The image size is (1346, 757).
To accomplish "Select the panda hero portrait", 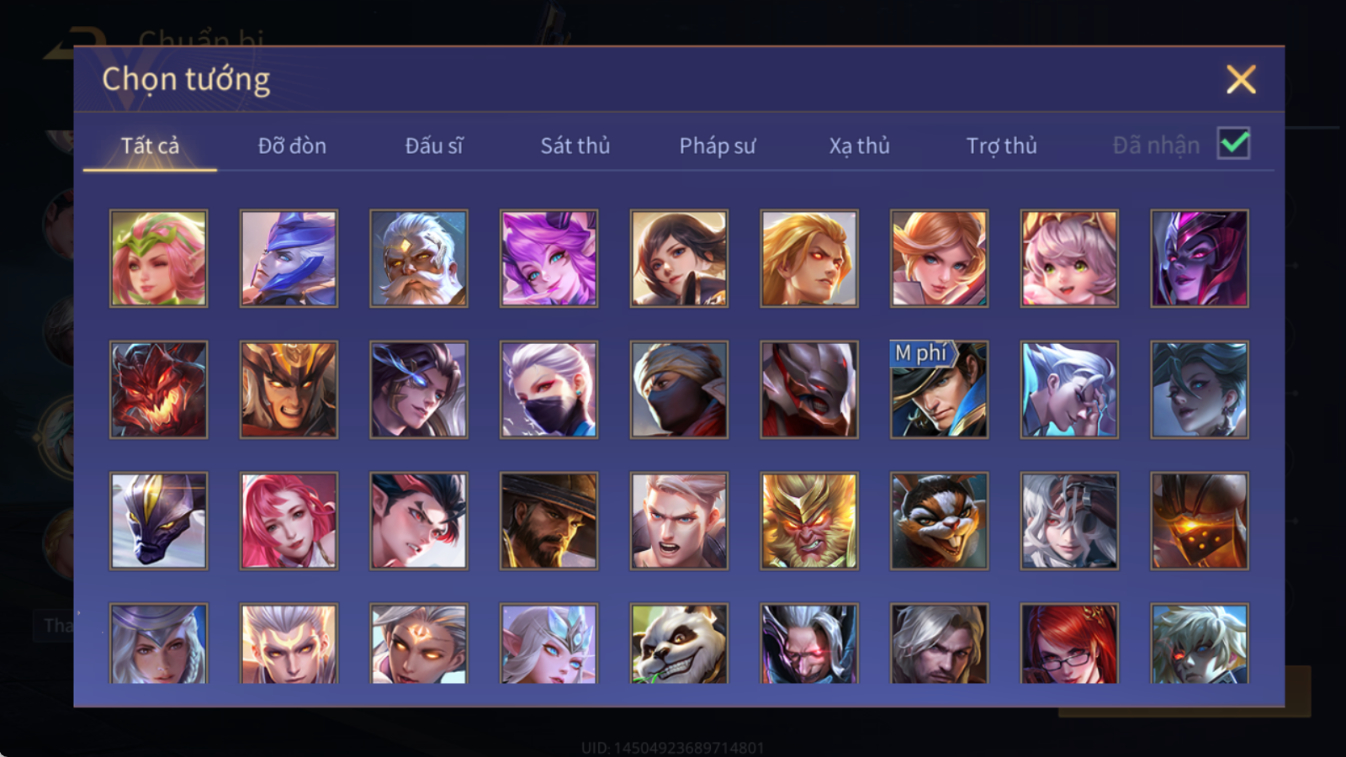I will [x=679, y=644].
